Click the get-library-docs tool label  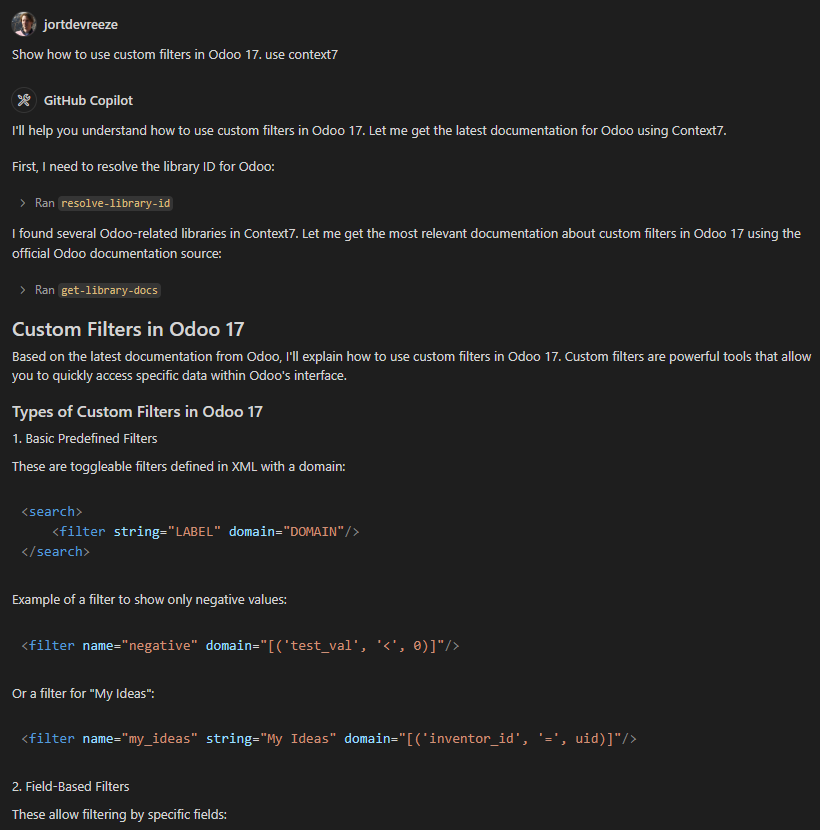109,290
